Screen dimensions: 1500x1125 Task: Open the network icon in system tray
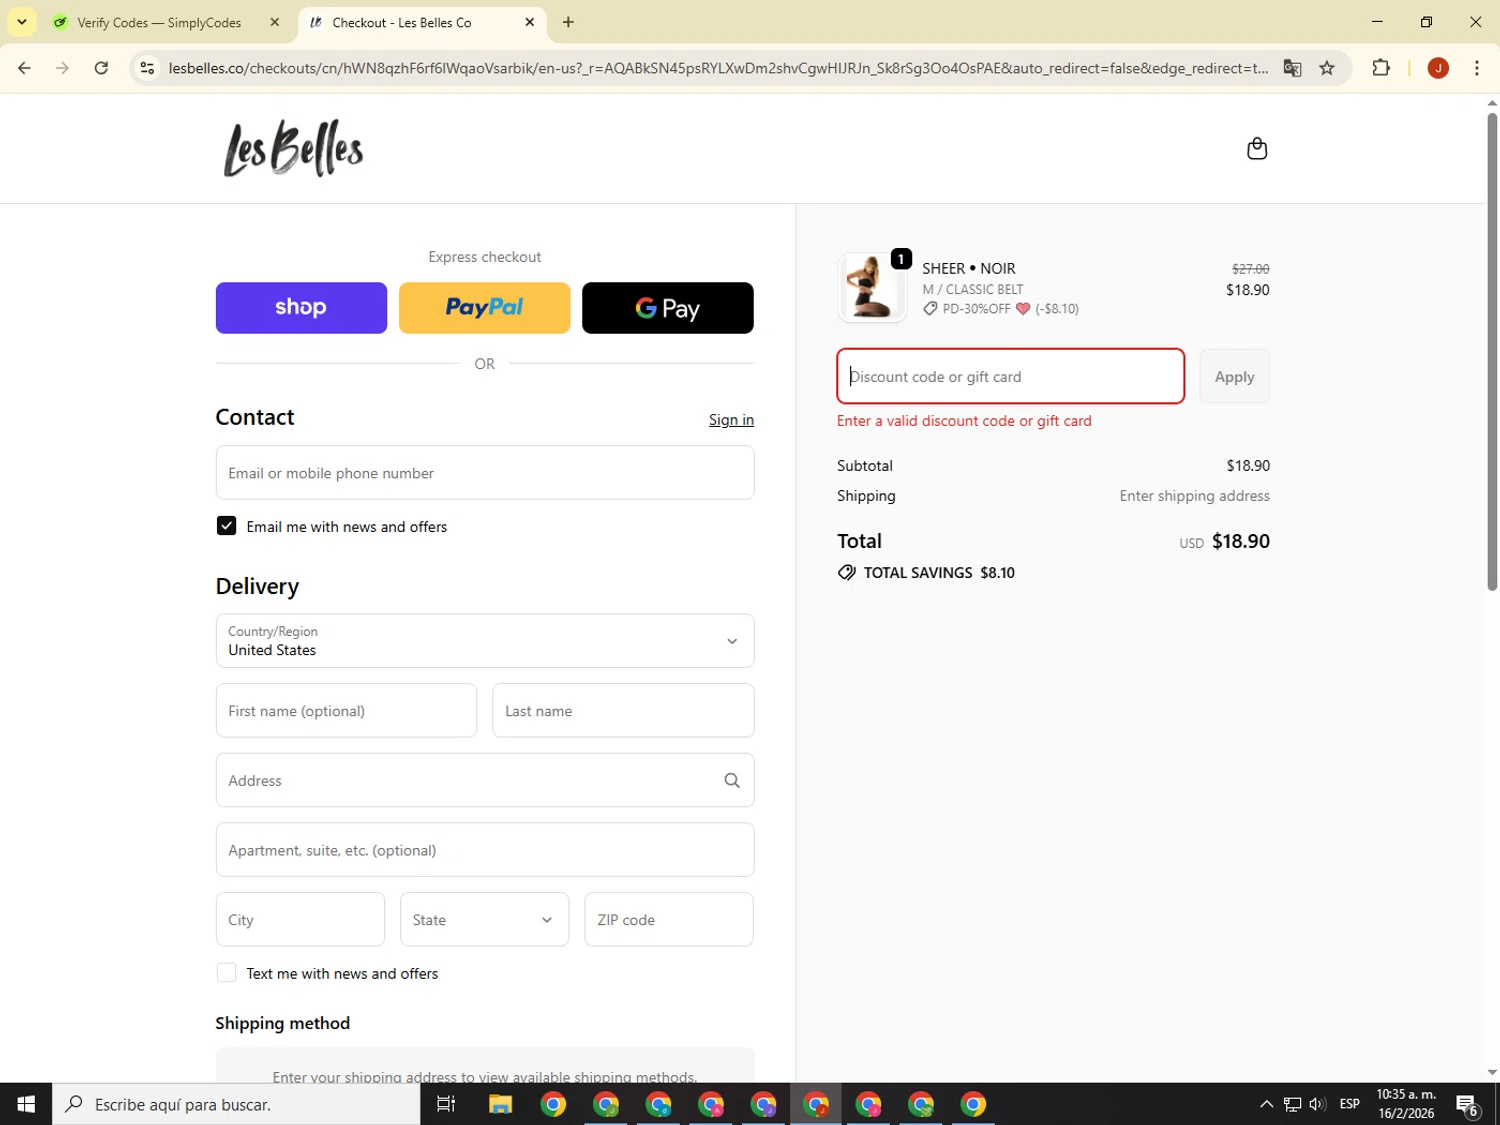click(x=1292, y=1104)
